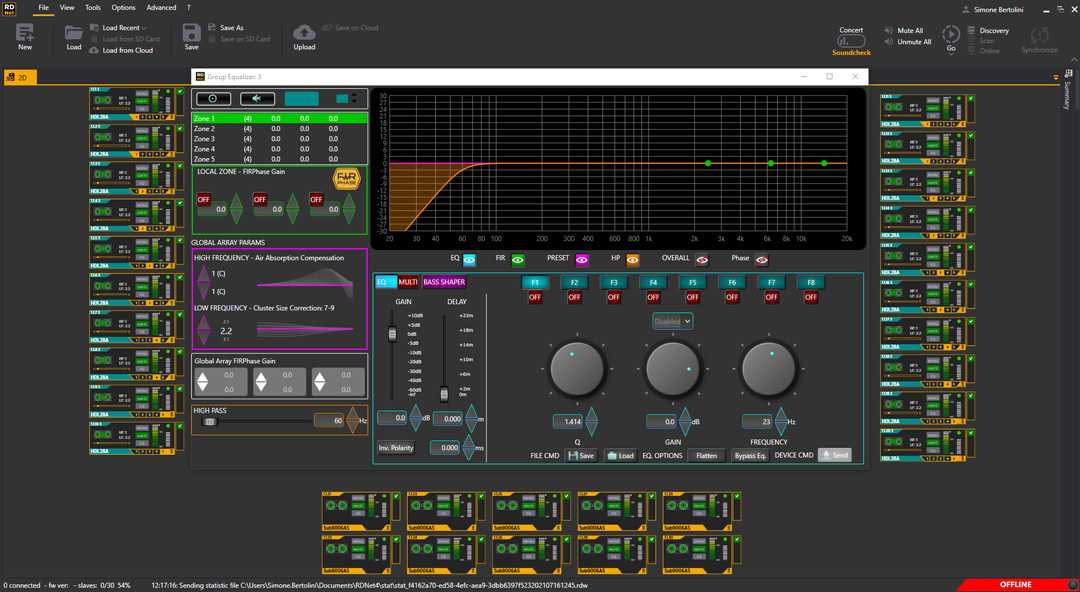Toggle the EQ curve visibility eye
1080x592 pixels.
469,258
